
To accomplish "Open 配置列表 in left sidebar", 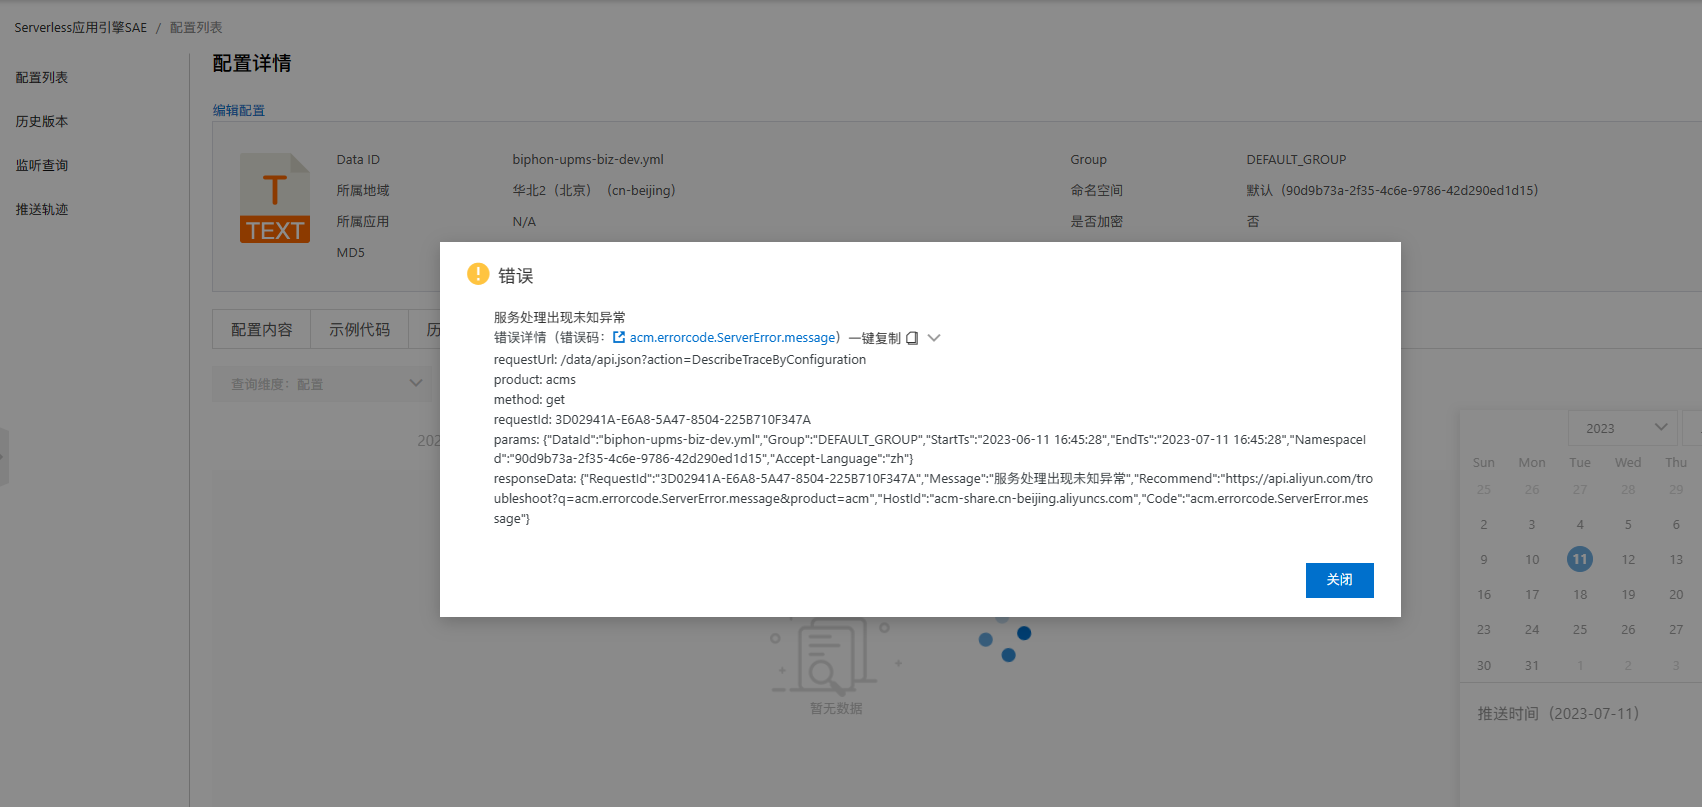I will (x=42, y=77).
